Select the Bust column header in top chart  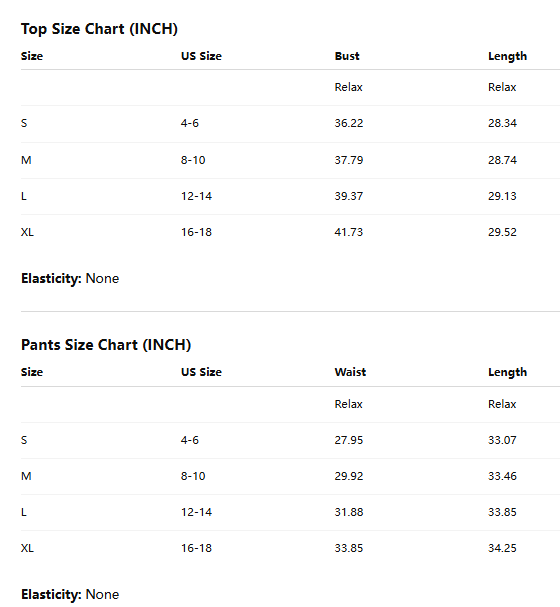pos(347,56)
